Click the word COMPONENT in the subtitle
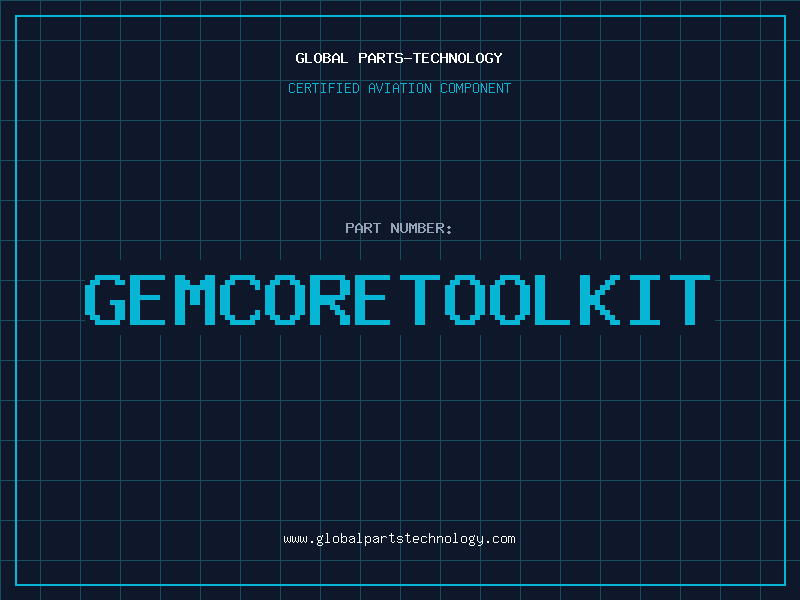This screenshot has width=800, height=600. point(474,88)
